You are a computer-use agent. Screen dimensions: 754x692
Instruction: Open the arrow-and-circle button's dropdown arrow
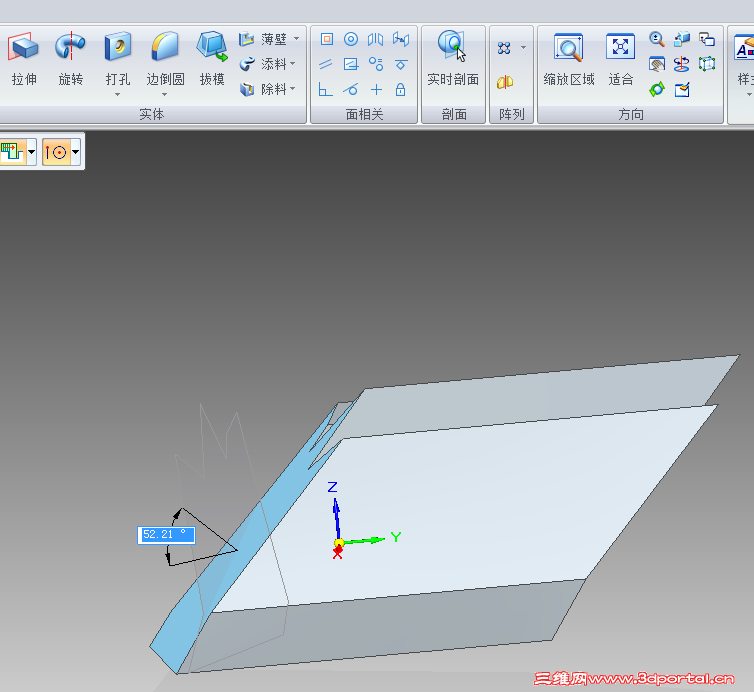point(75,152)
